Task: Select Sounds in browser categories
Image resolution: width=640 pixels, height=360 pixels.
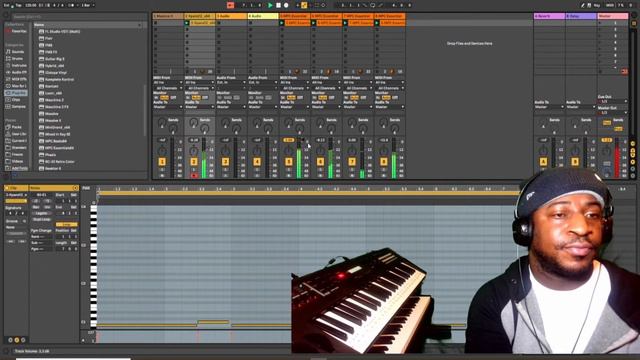Action: [15, 52]
